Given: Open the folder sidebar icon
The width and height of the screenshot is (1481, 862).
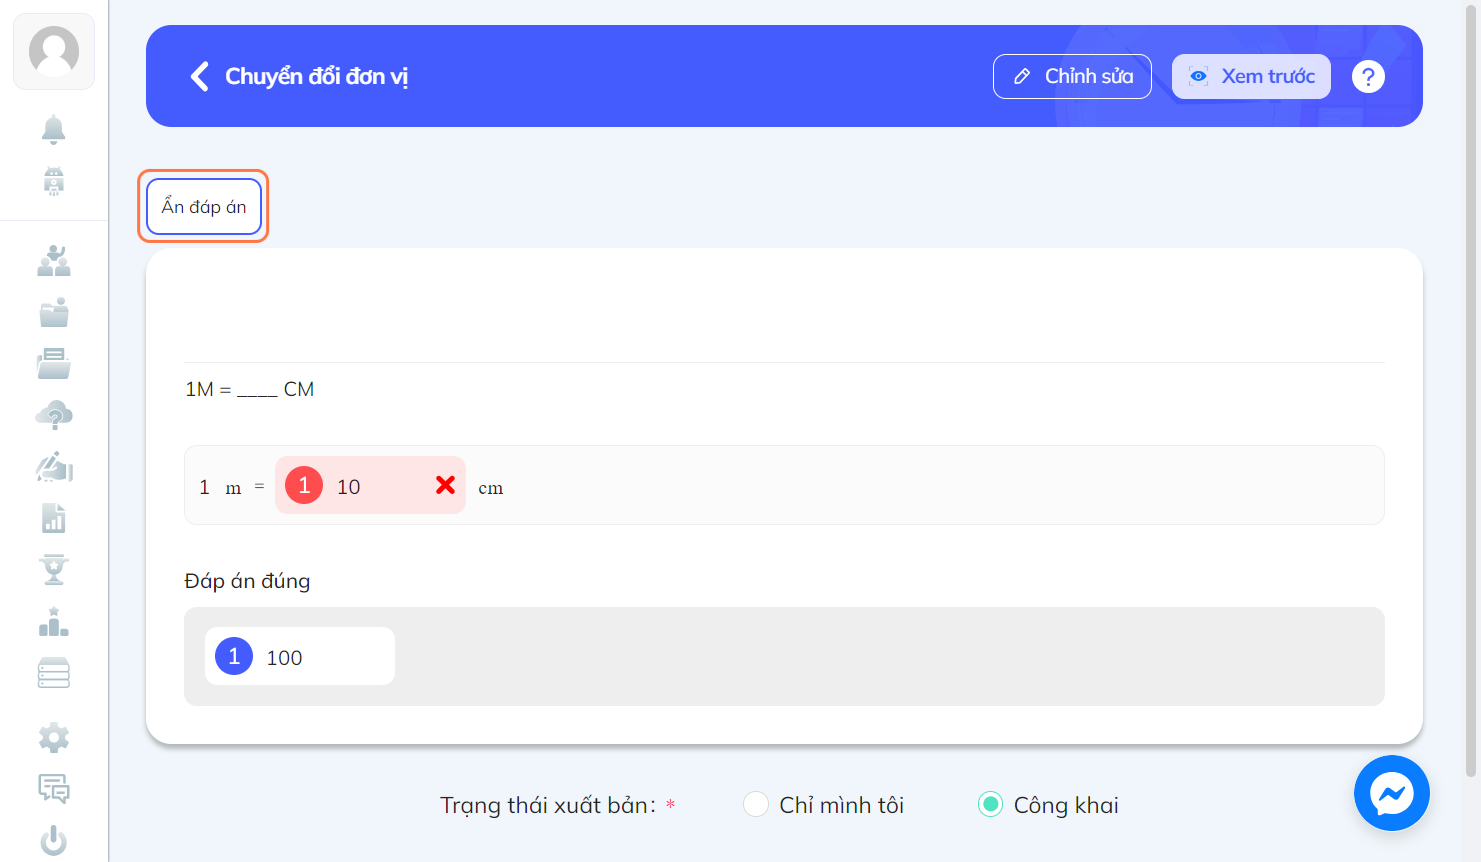Looking at the screenshot, I should pos(54,313).
